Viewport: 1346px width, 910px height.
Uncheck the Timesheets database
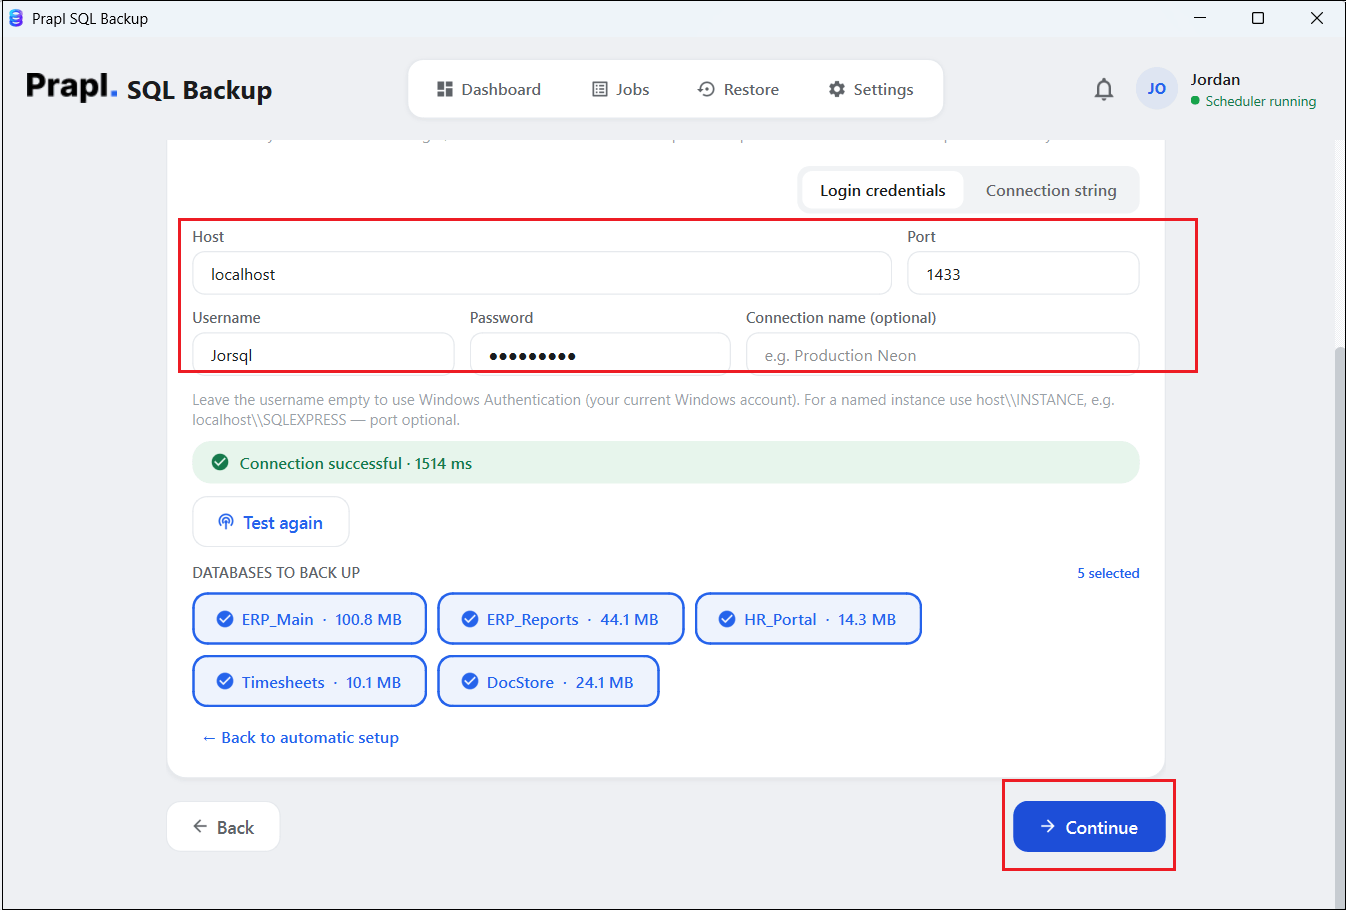click(310, 681)
